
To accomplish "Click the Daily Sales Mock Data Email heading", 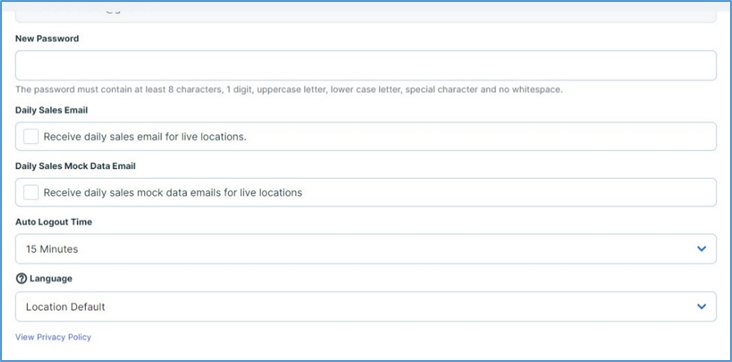I will (76, 166).
